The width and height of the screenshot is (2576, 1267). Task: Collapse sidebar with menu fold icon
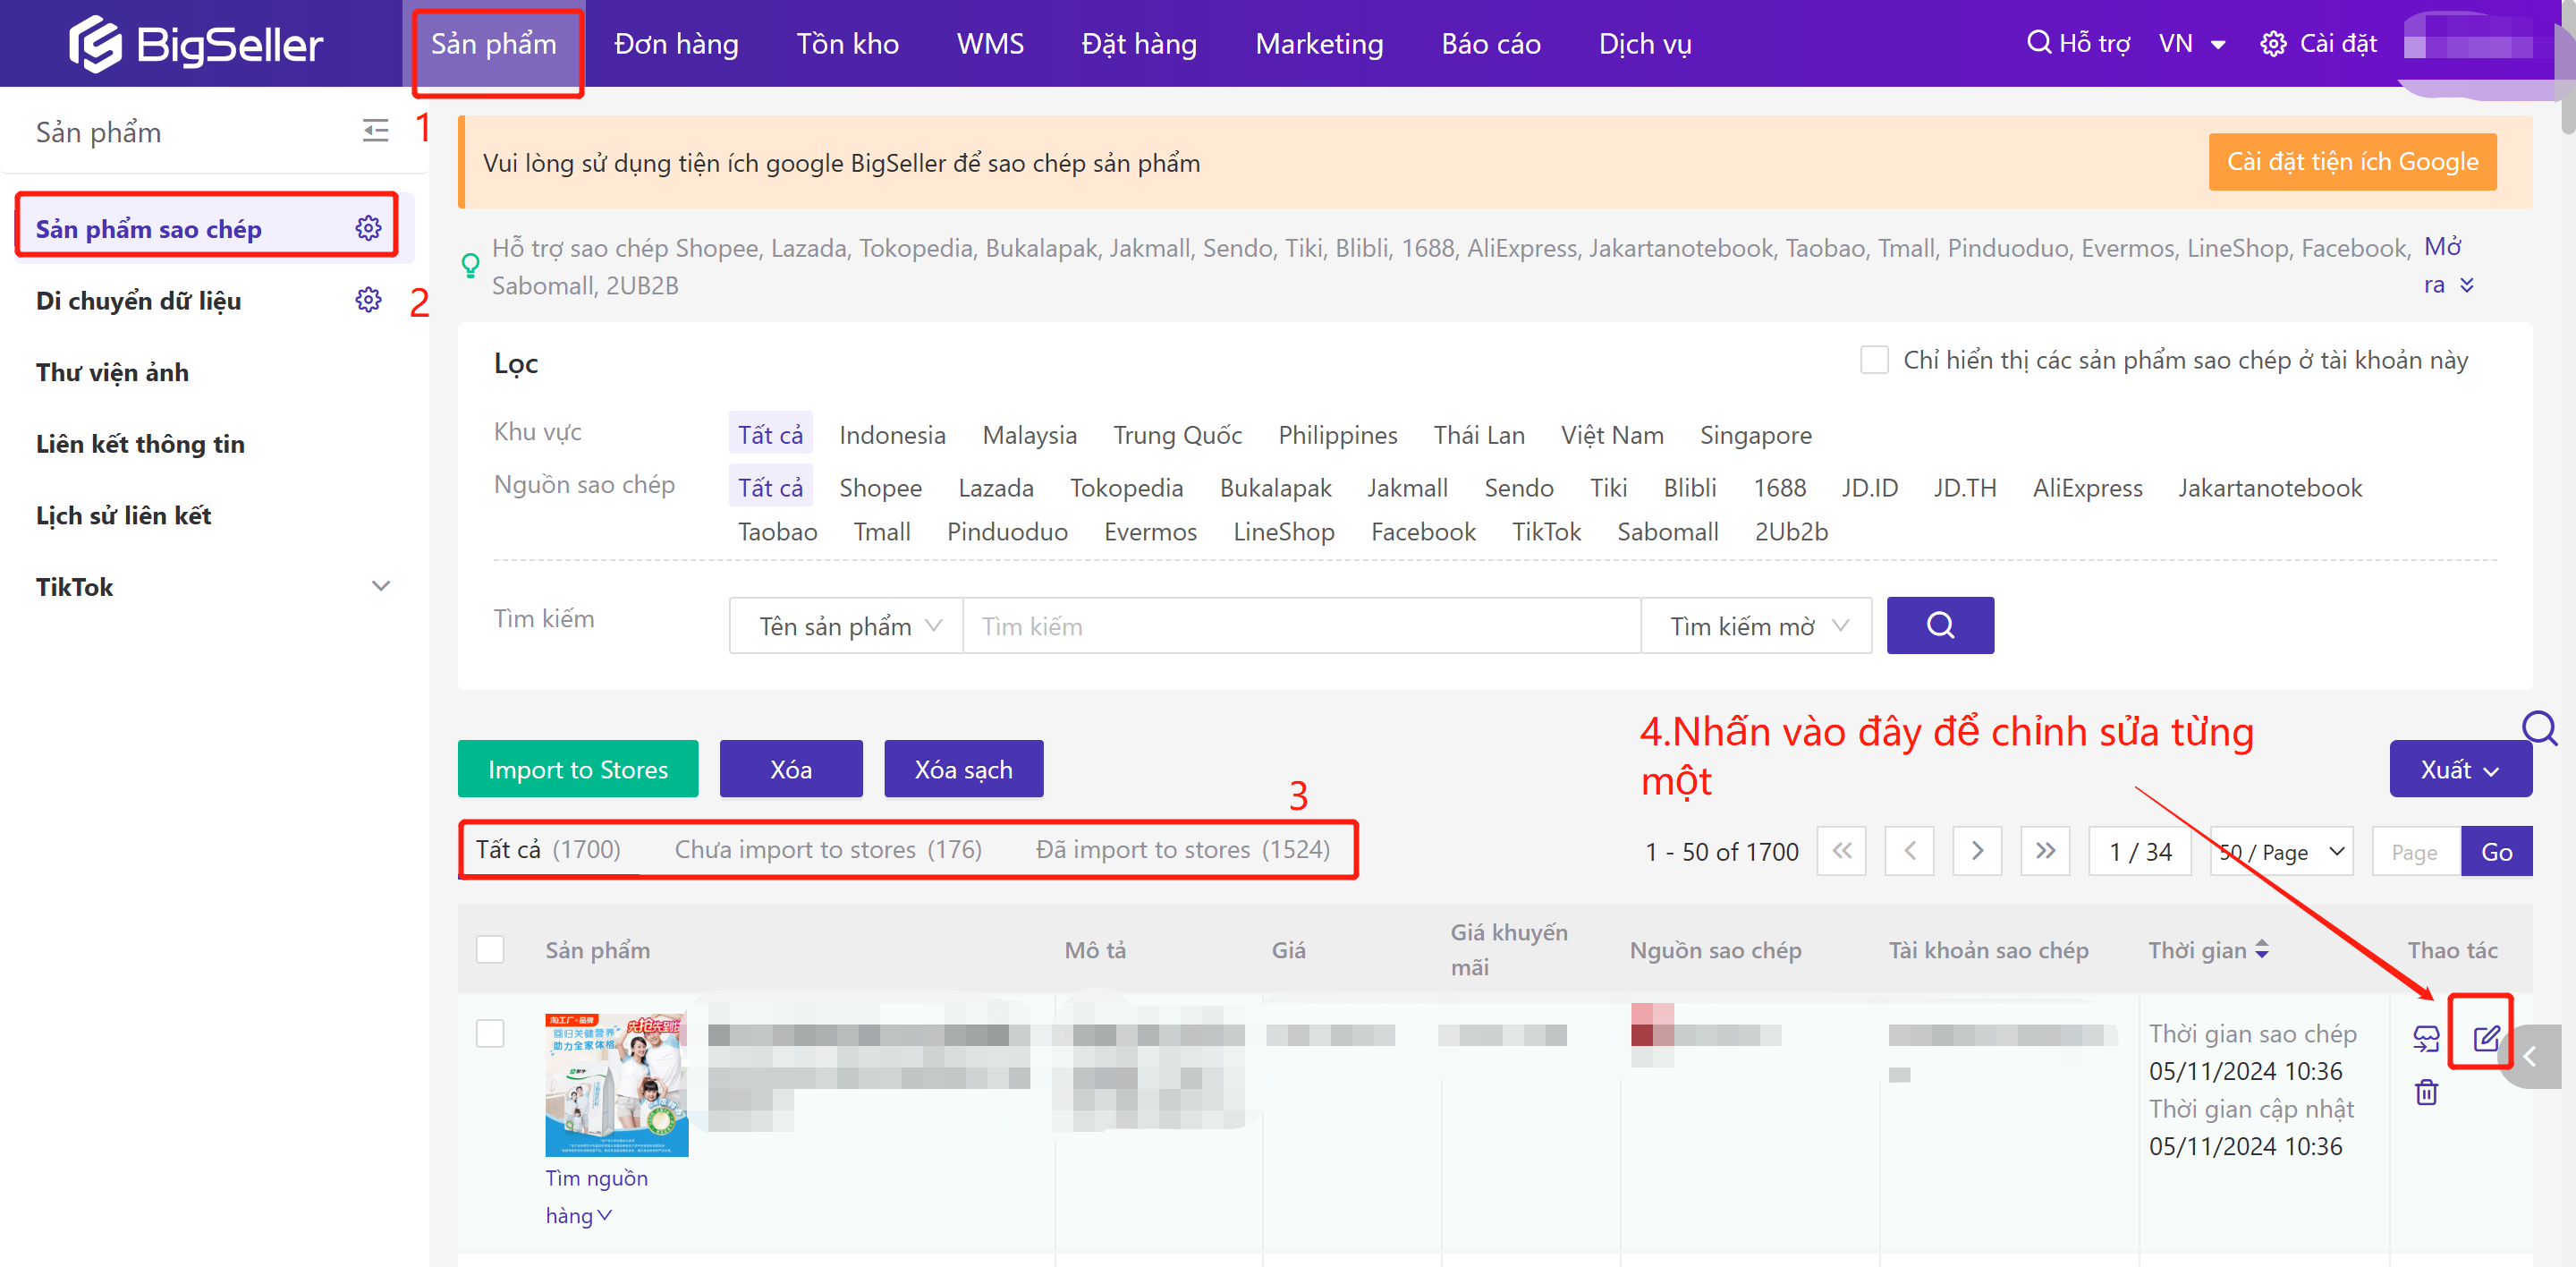375,131
